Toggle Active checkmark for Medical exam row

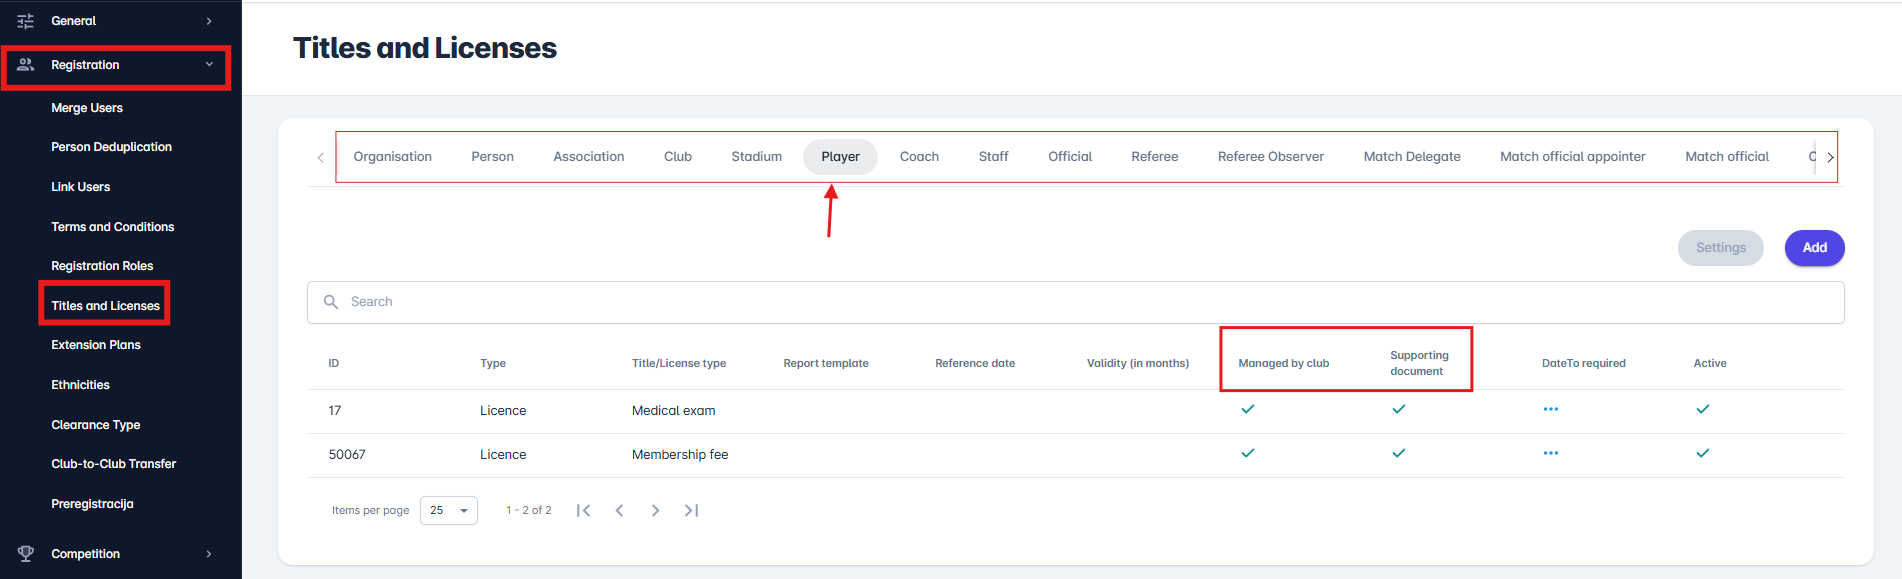1702,410
